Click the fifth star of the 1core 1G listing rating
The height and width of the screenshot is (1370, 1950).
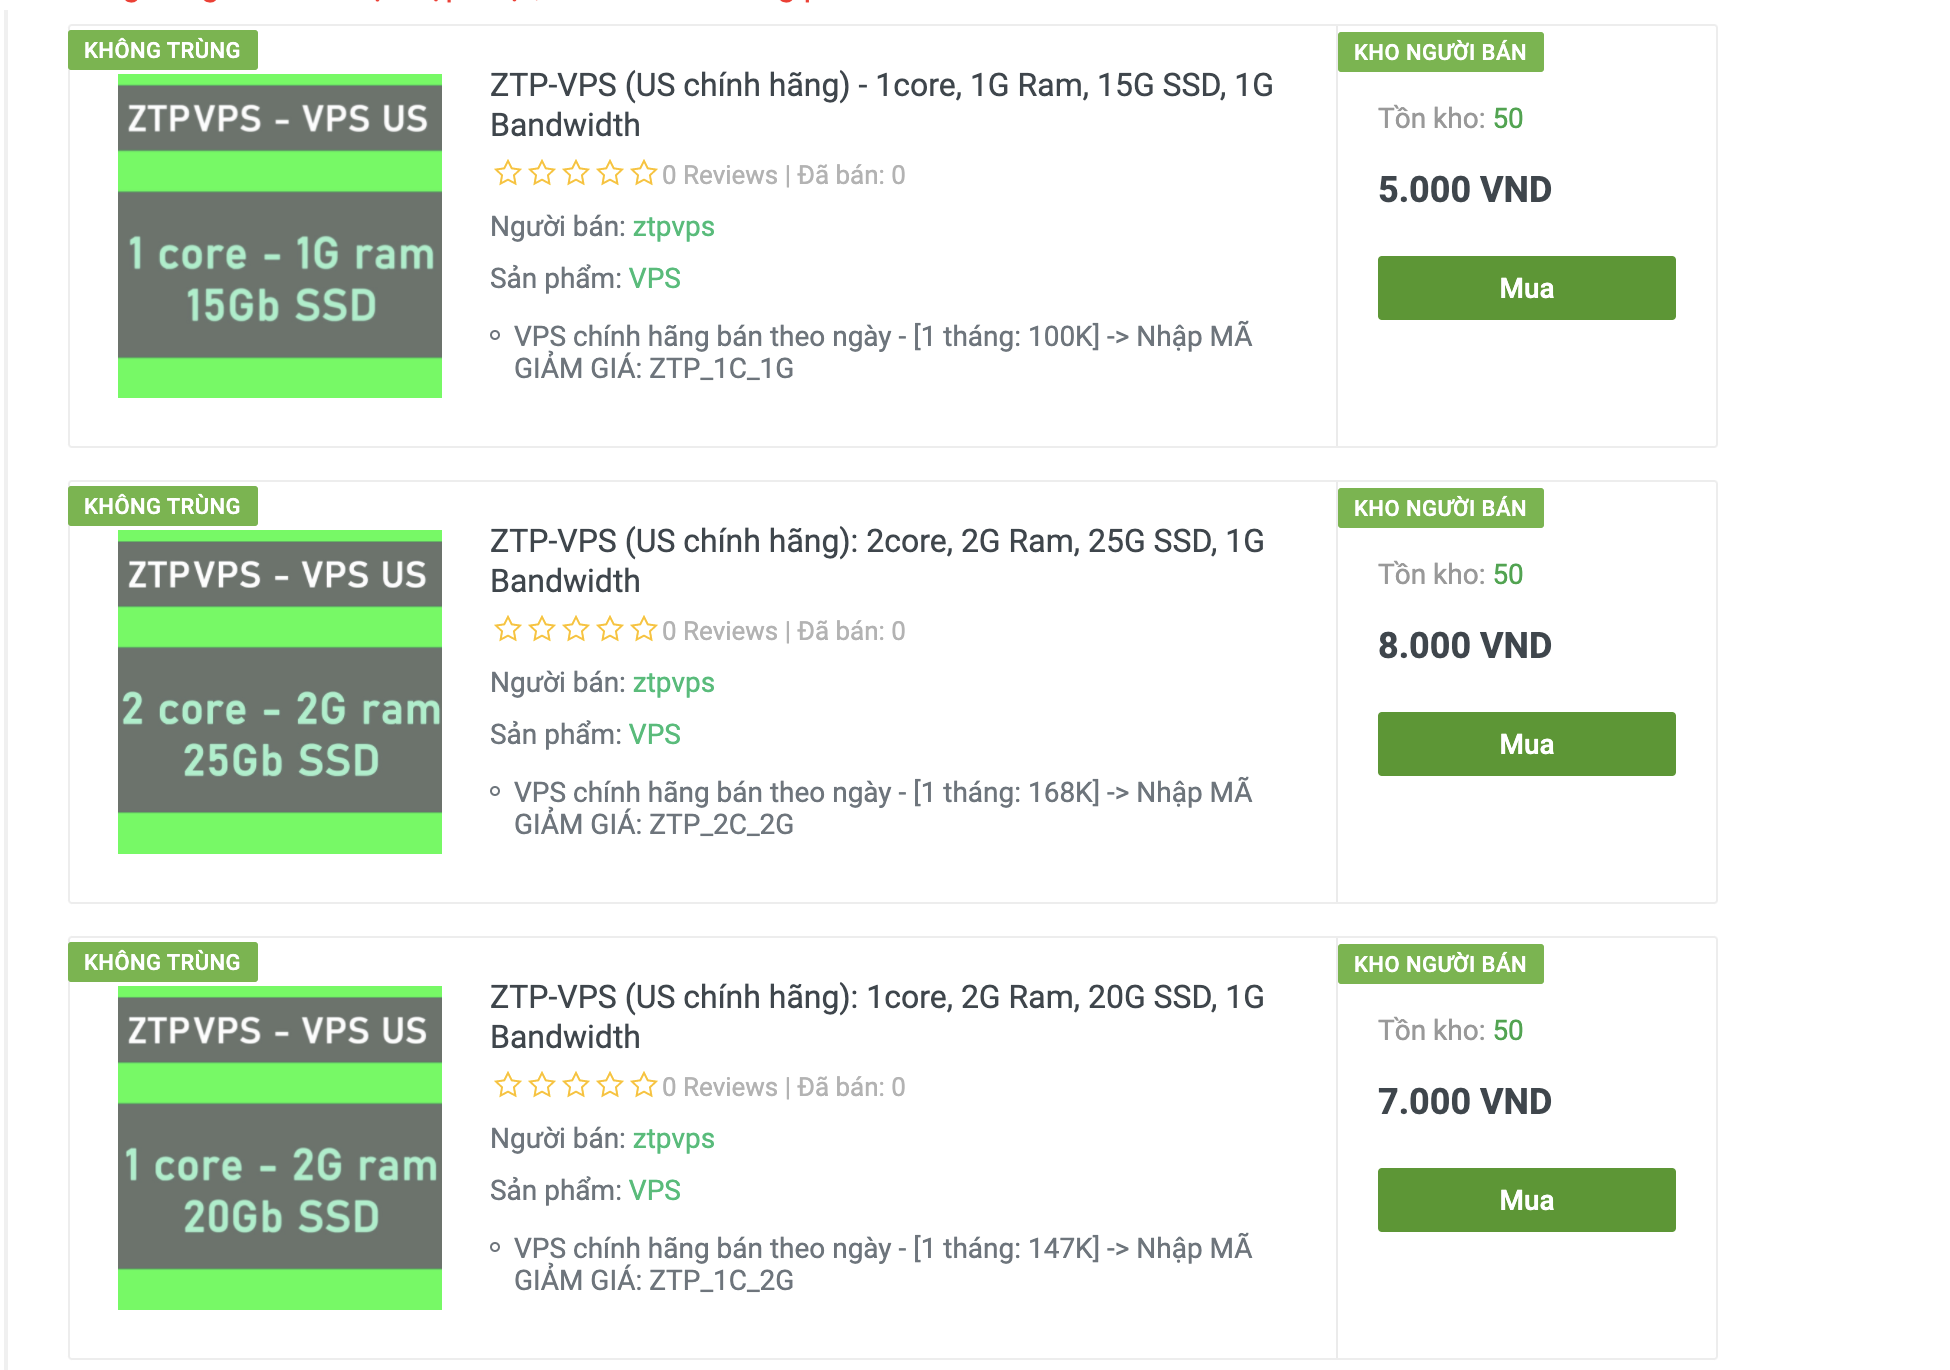click(644, 174)
